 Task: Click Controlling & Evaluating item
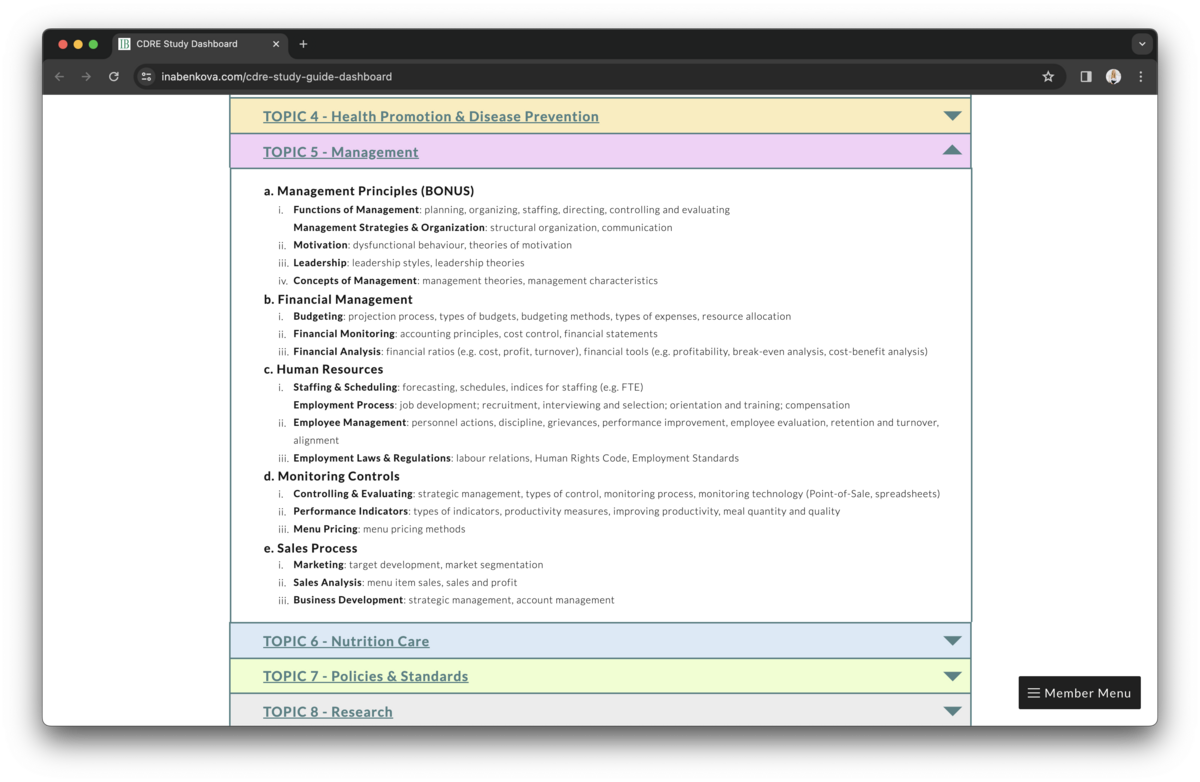[x=353, y=494]
